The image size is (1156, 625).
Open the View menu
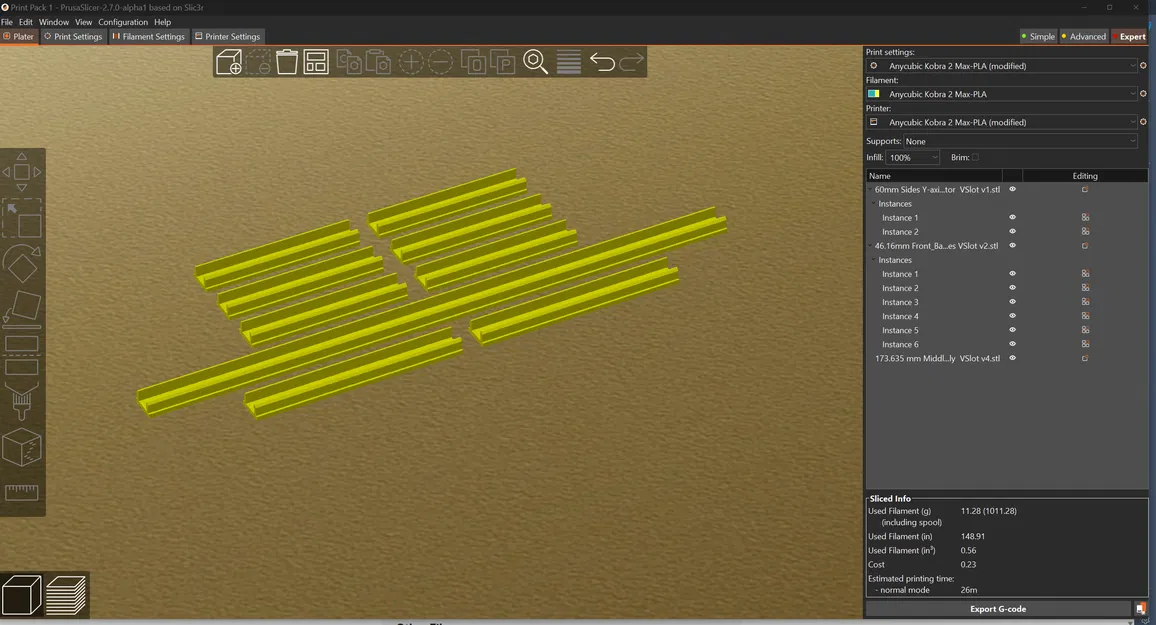[83, 22]
